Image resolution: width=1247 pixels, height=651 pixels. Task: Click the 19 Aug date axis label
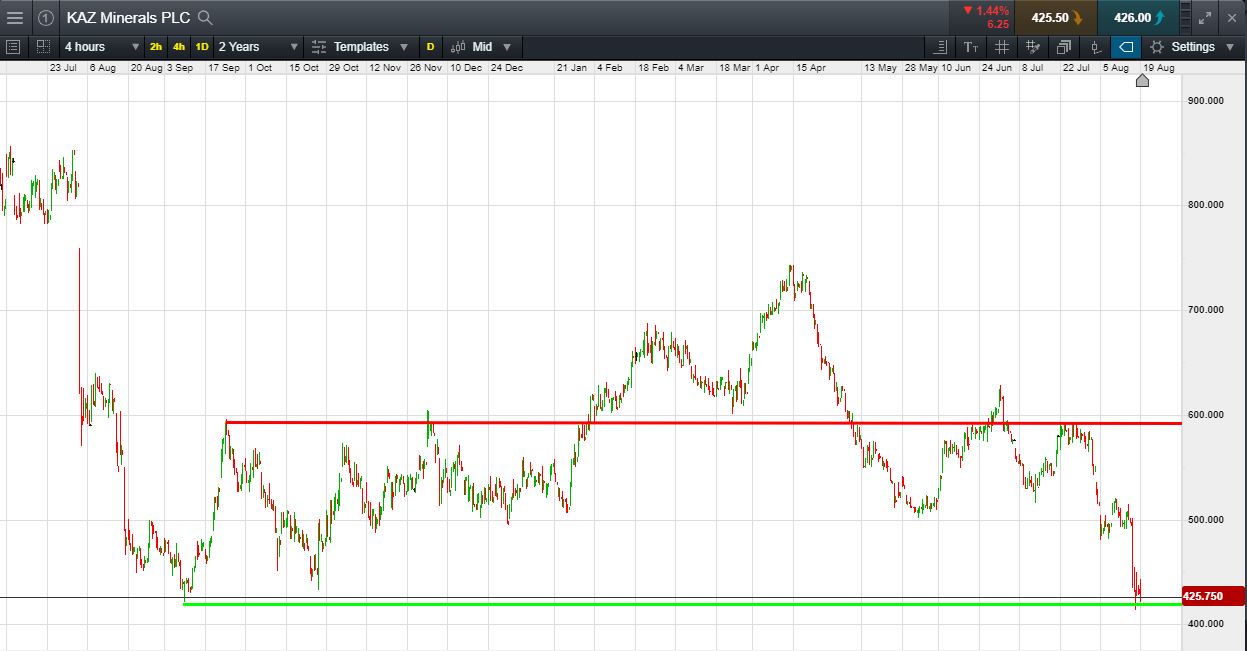point(1158,67)
